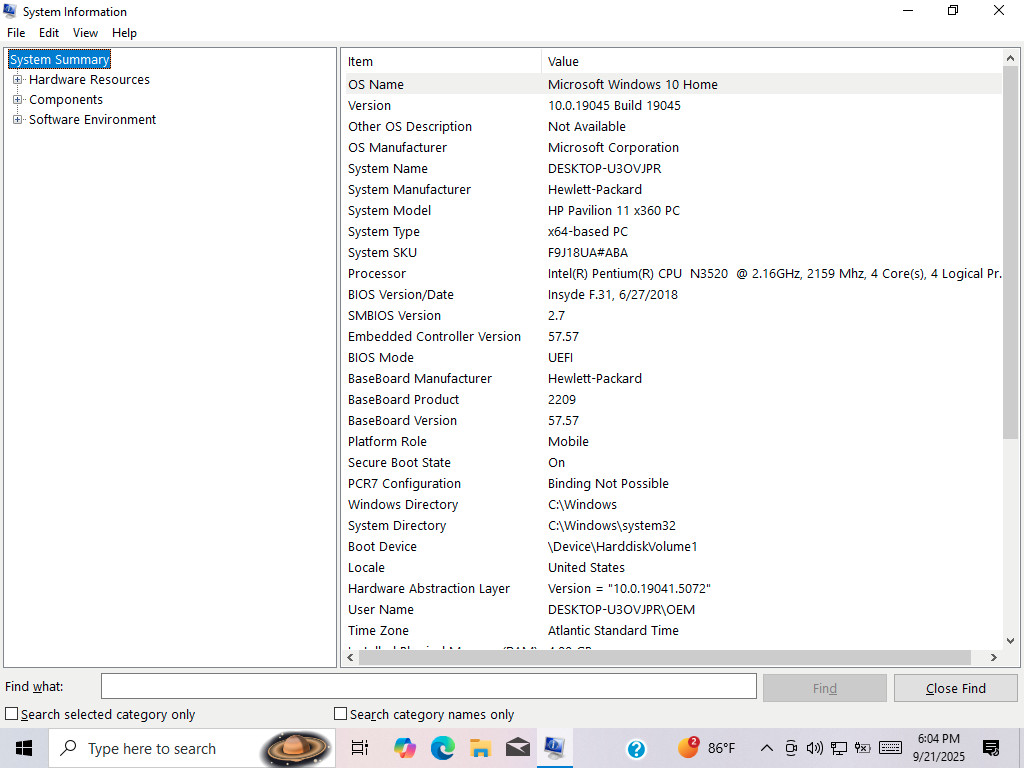Open the Help menu

click(x=124, y=33)
